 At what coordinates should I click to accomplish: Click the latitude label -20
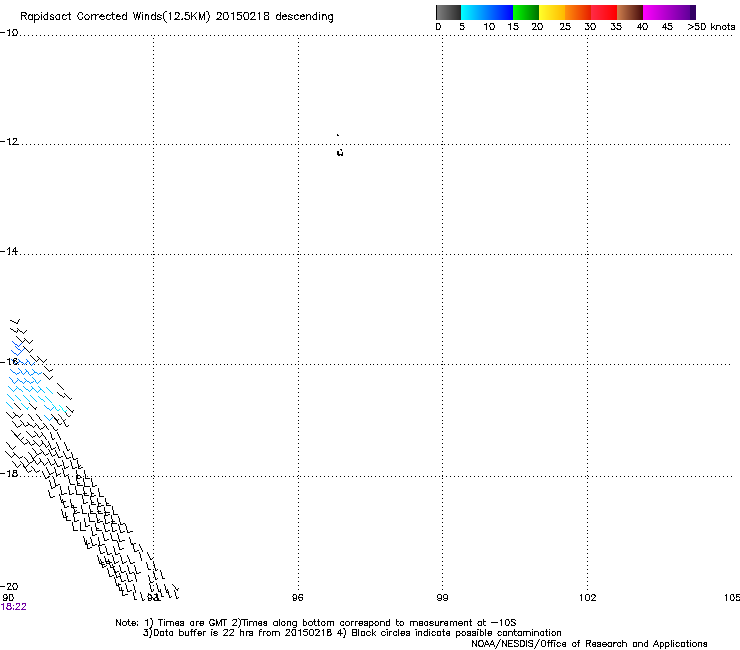9,586
